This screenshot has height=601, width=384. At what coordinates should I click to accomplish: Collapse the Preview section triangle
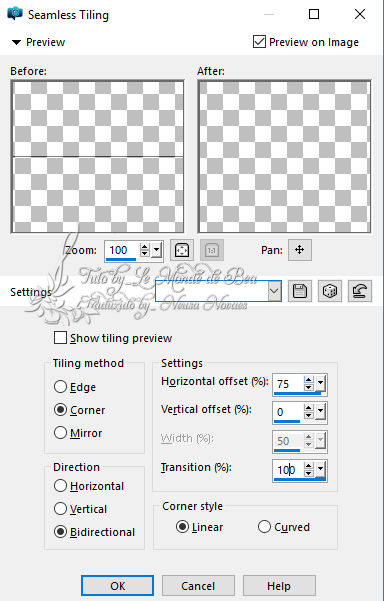(16, 42)
